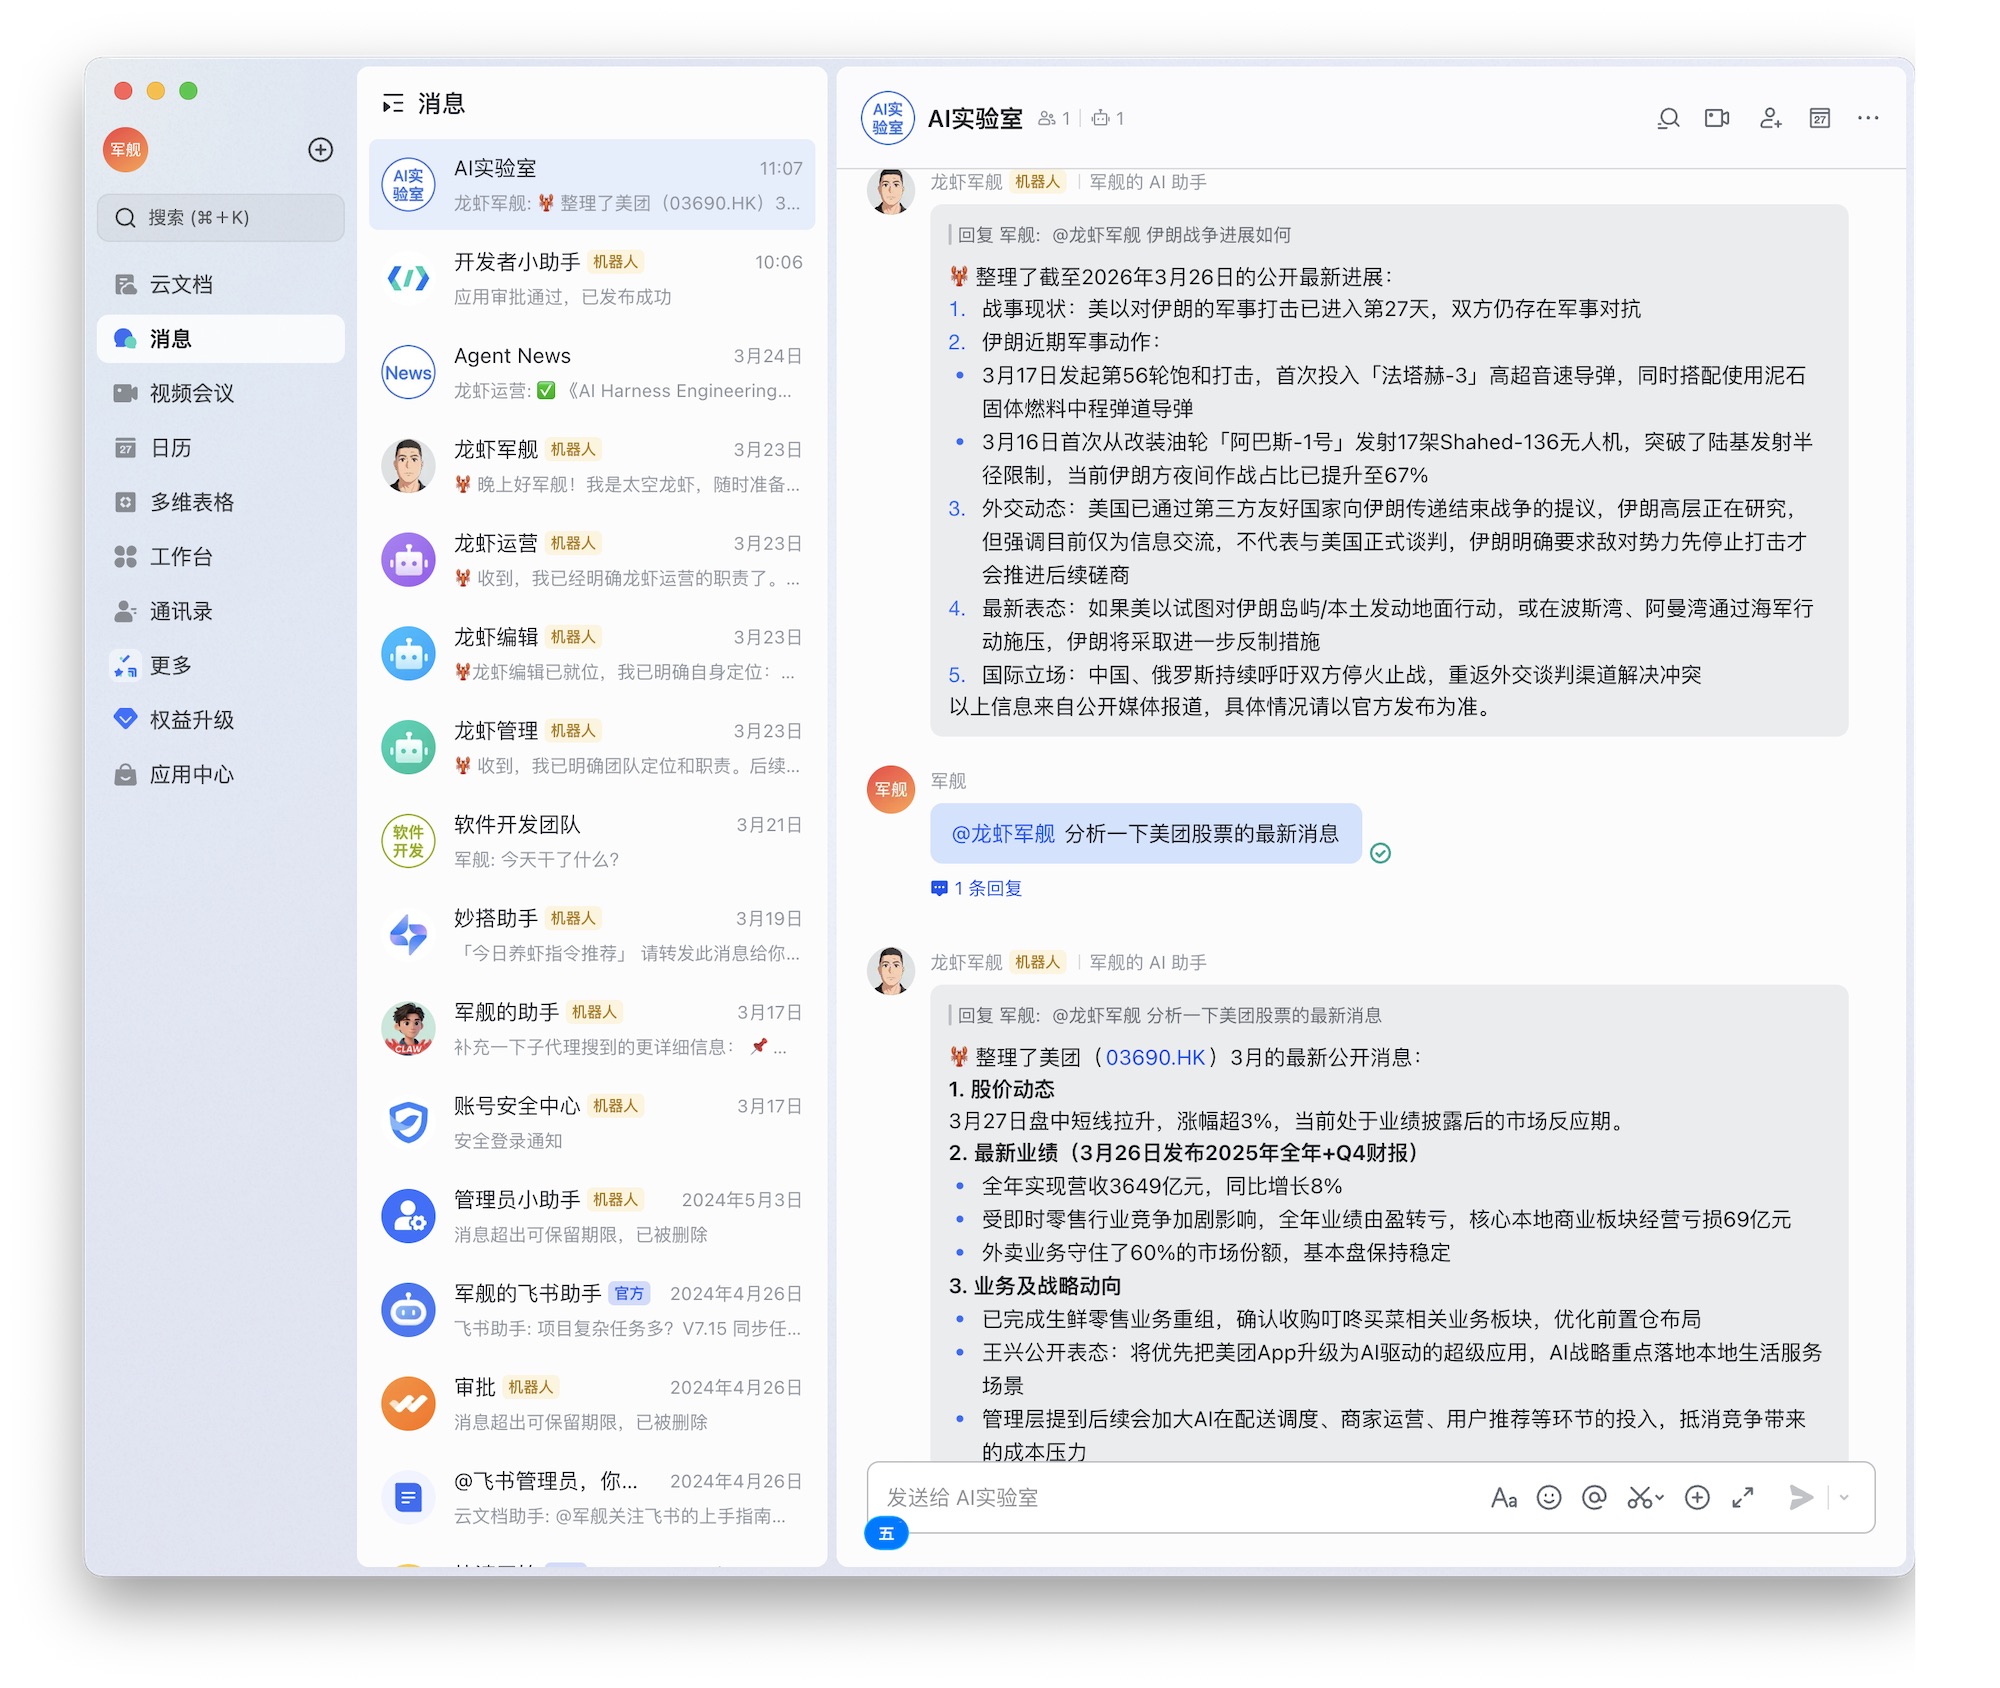Search within the AI实验室 chat
Viewport: 2000px width, 1688px height.
click(1667, 118)
